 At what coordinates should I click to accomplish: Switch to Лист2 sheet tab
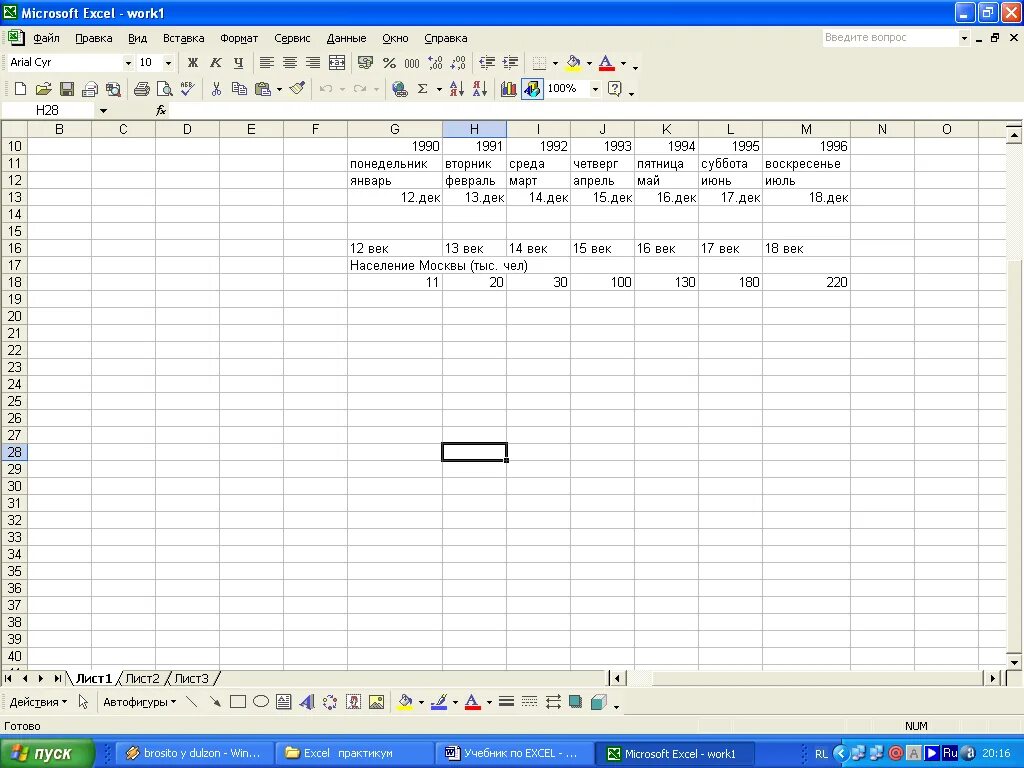(142, 679)
